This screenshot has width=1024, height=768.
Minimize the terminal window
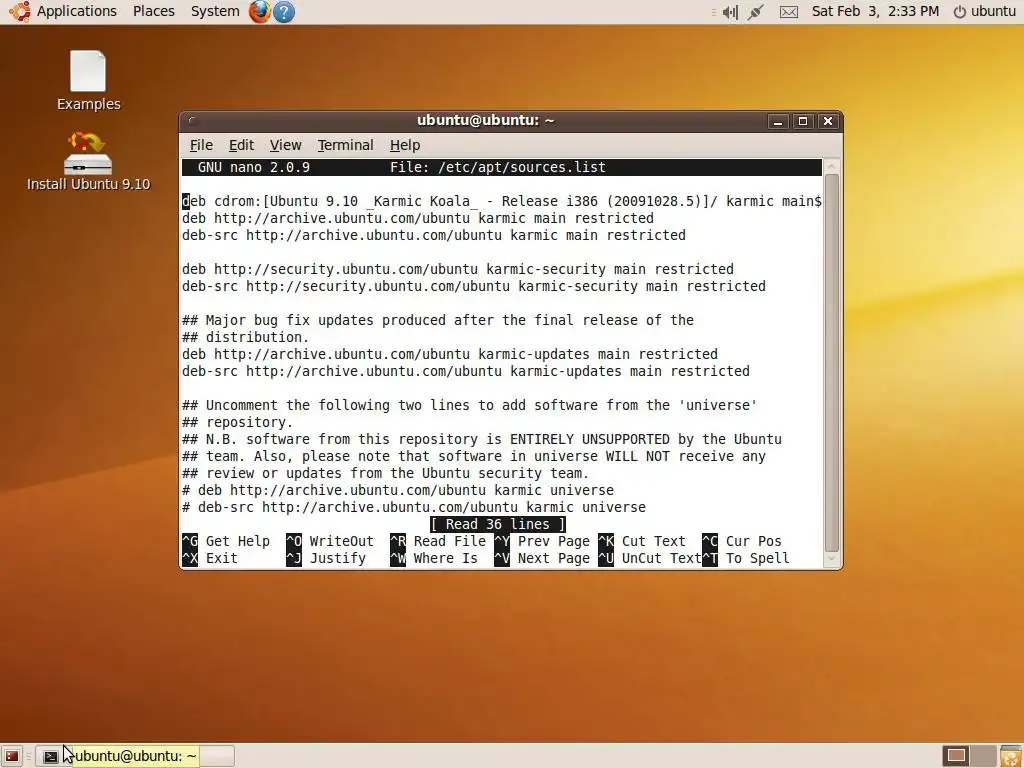[x=777, y=121]
